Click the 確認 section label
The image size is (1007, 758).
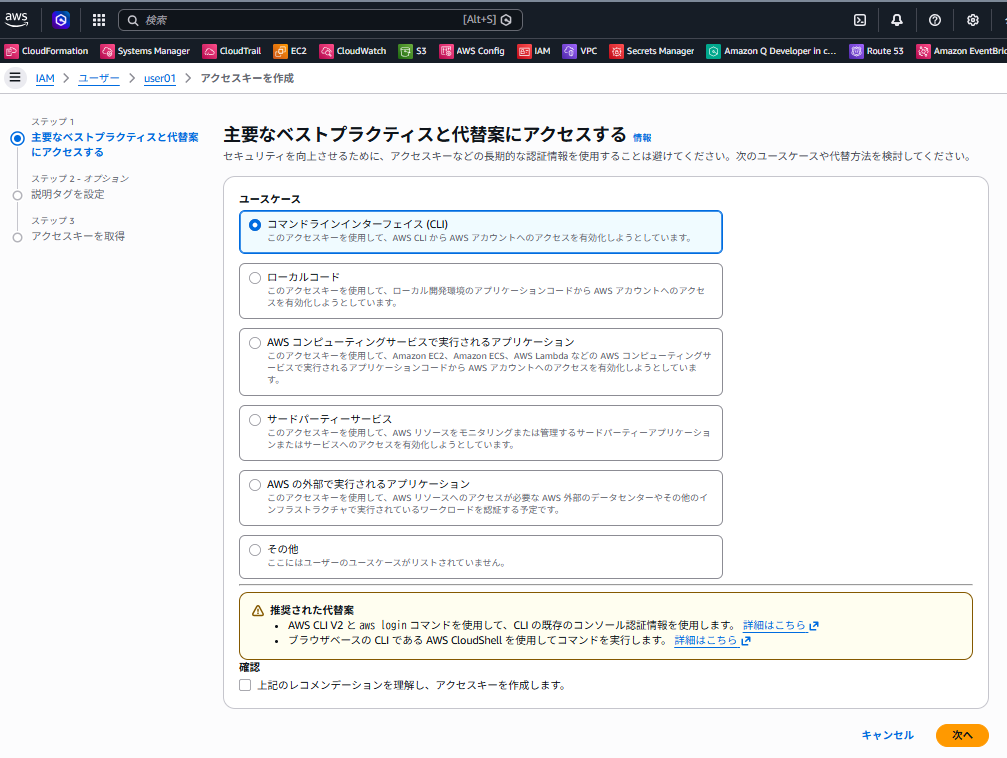(249, 667)
